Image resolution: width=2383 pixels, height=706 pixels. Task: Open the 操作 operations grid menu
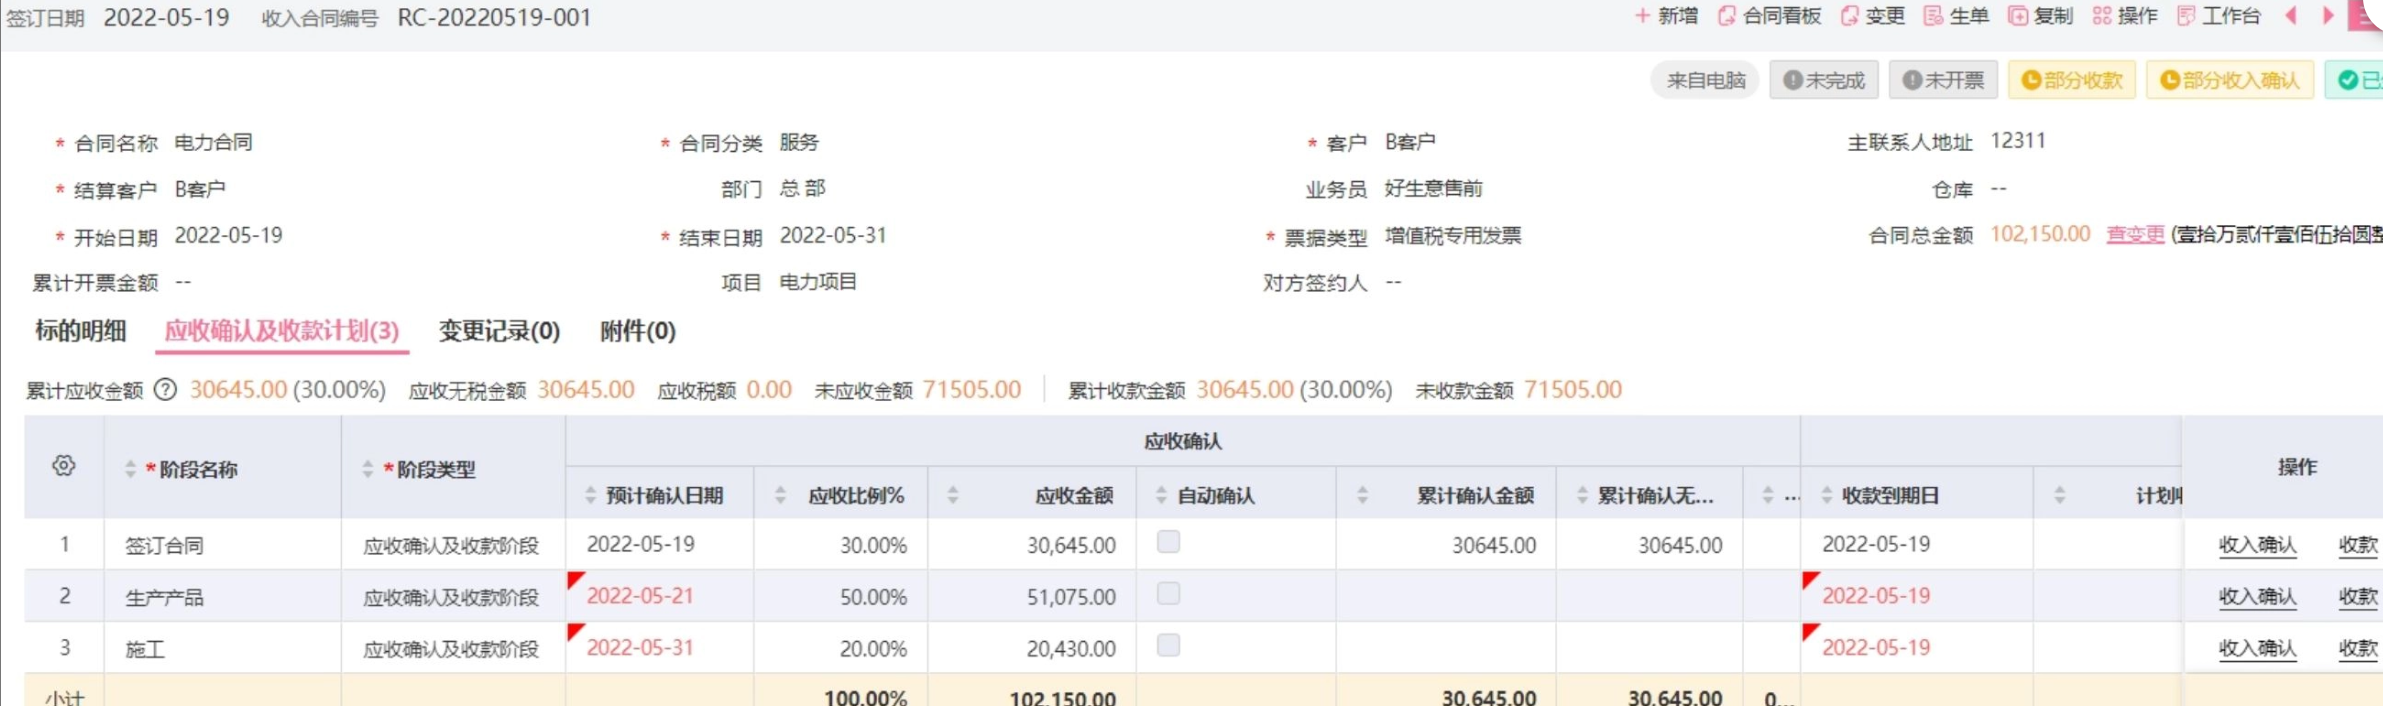2102,16
